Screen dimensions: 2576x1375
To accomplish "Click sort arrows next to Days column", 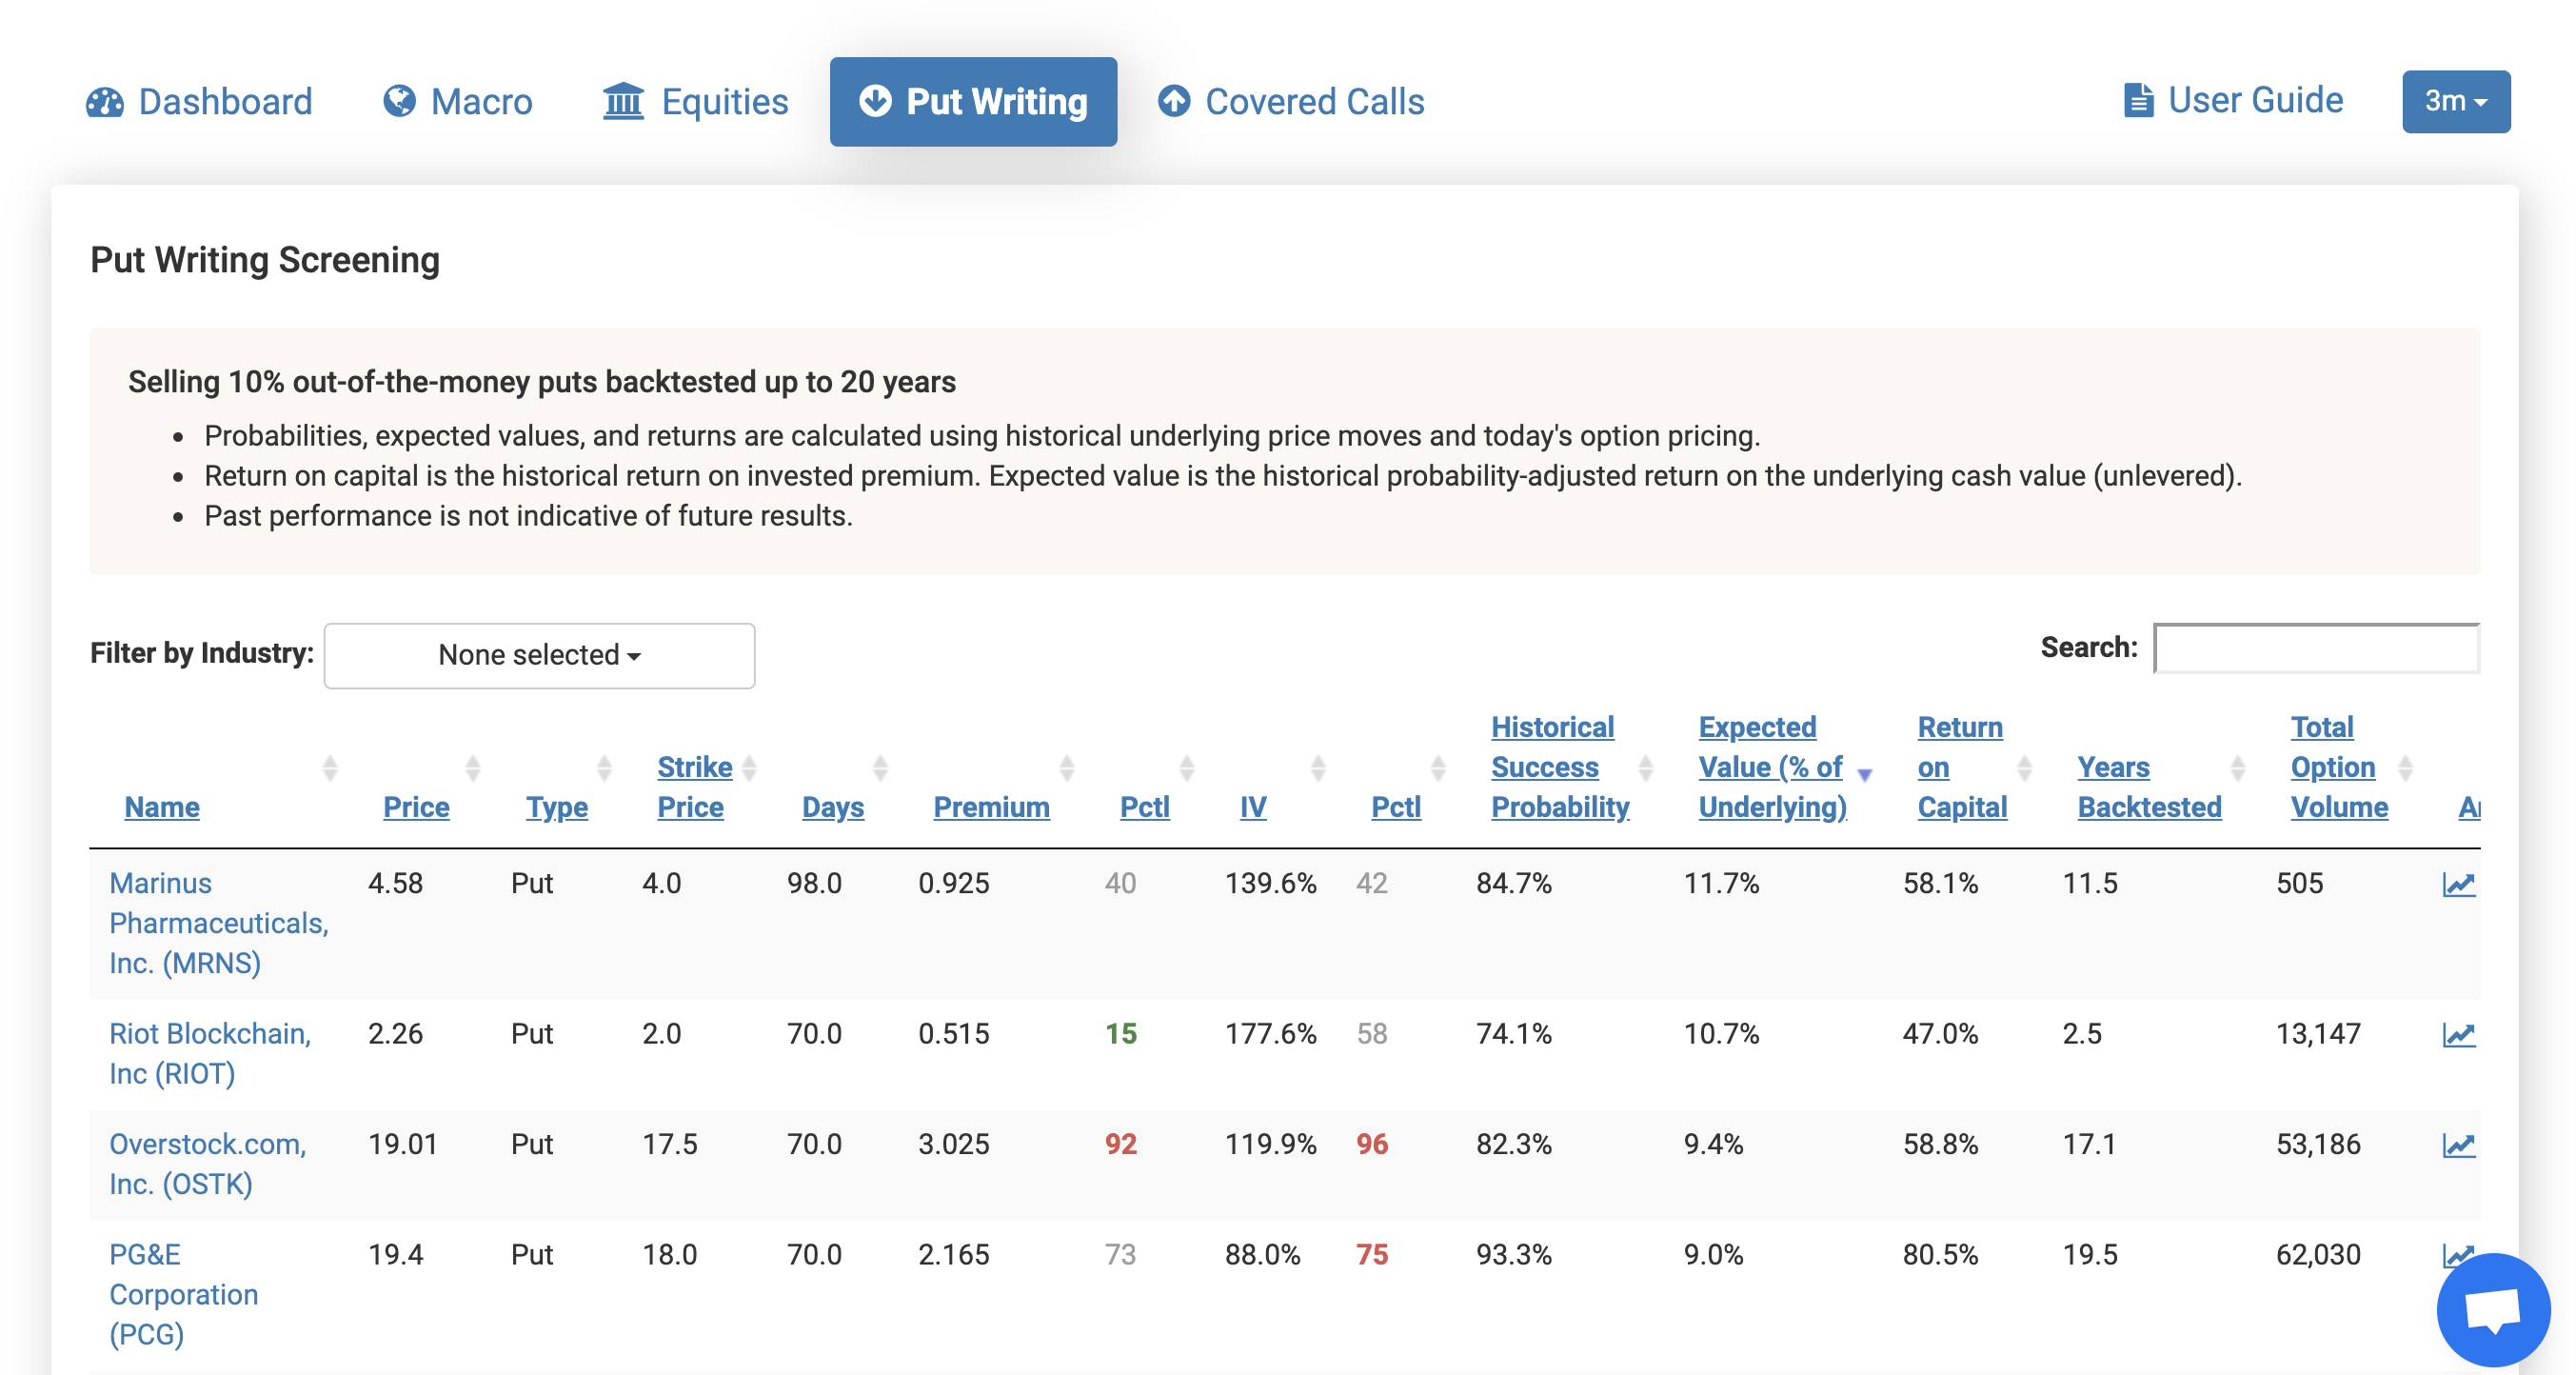I will [880, 767].
